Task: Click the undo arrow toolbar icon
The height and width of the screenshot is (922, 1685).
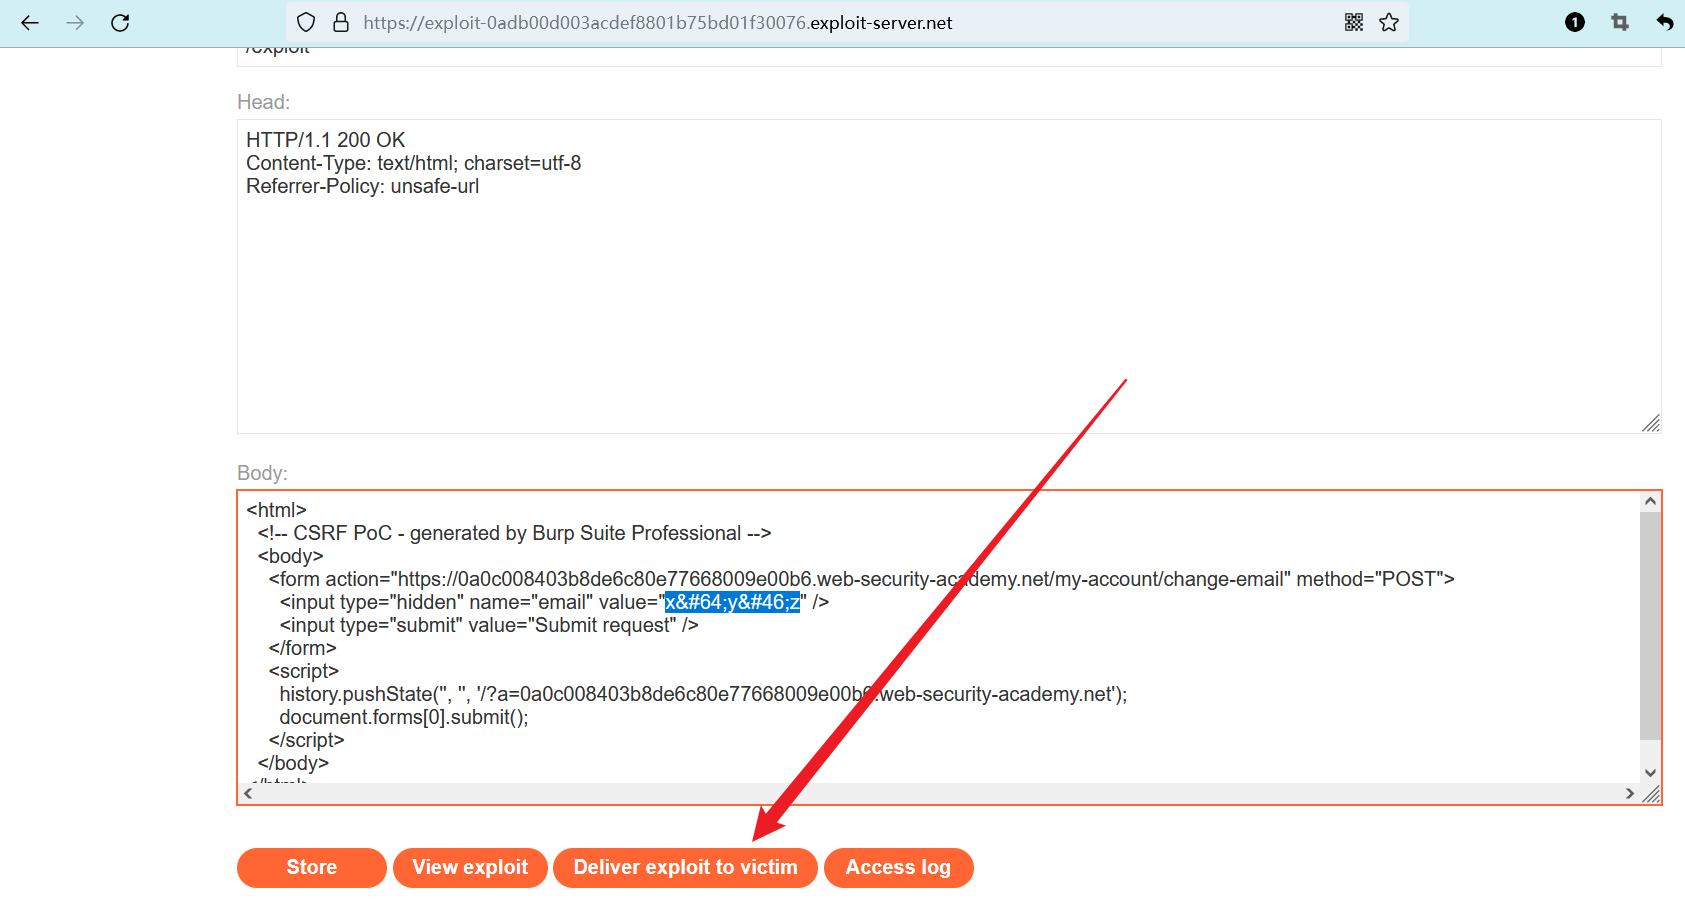Action: pos(1664,22)
